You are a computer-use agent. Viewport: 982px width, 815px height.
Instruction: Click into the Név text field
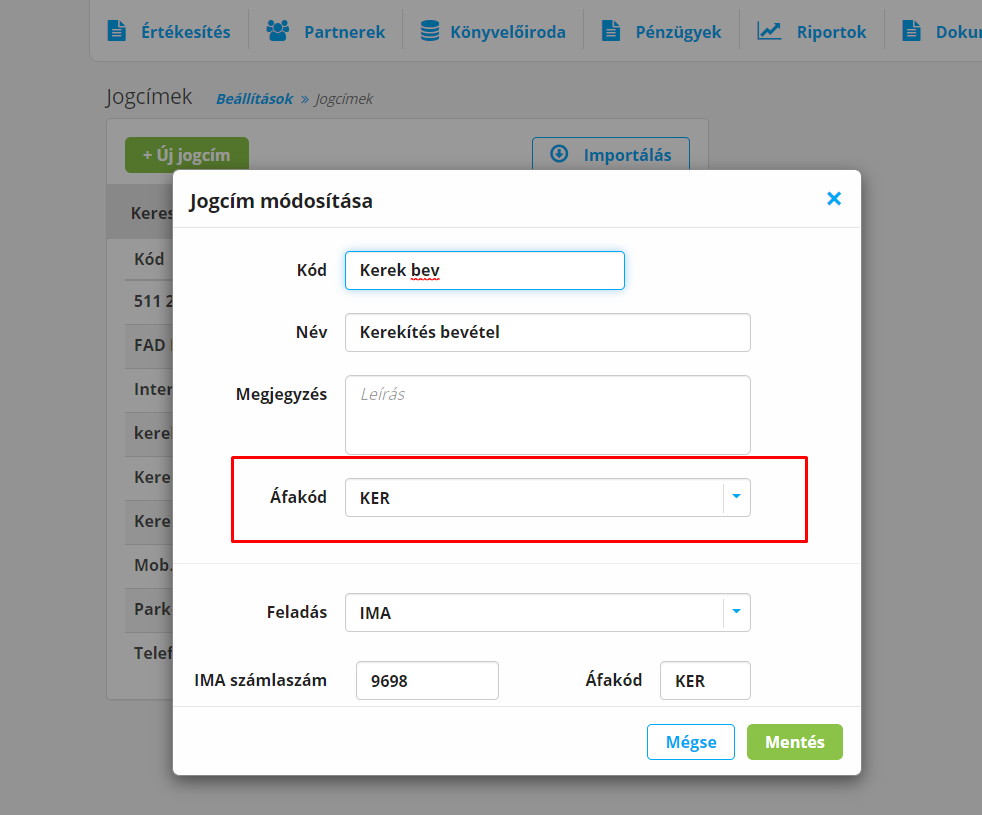click(x=547, y=333)
